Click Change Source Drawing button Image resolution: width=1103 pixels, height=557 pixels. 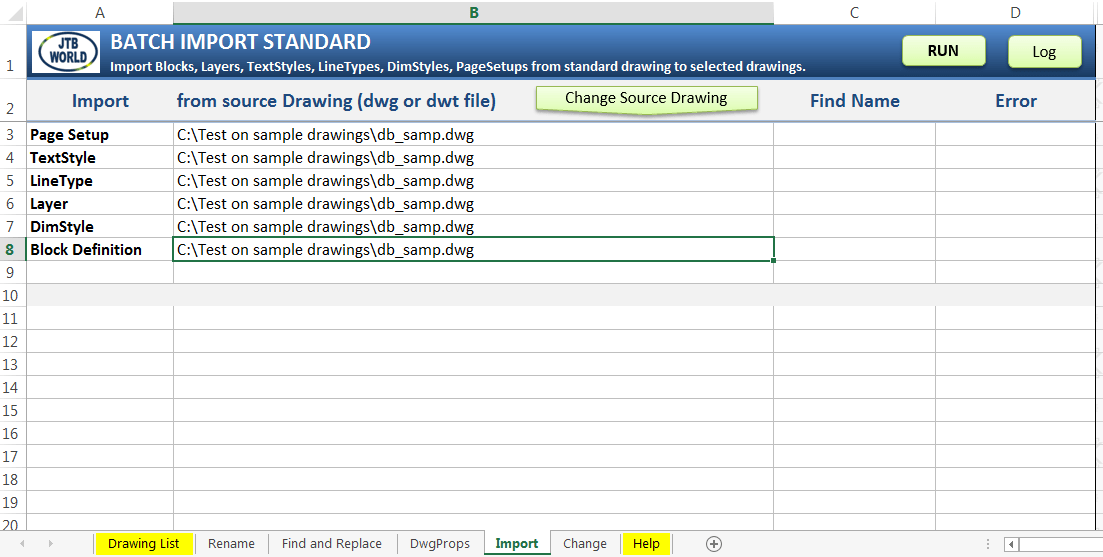[646, 98]
